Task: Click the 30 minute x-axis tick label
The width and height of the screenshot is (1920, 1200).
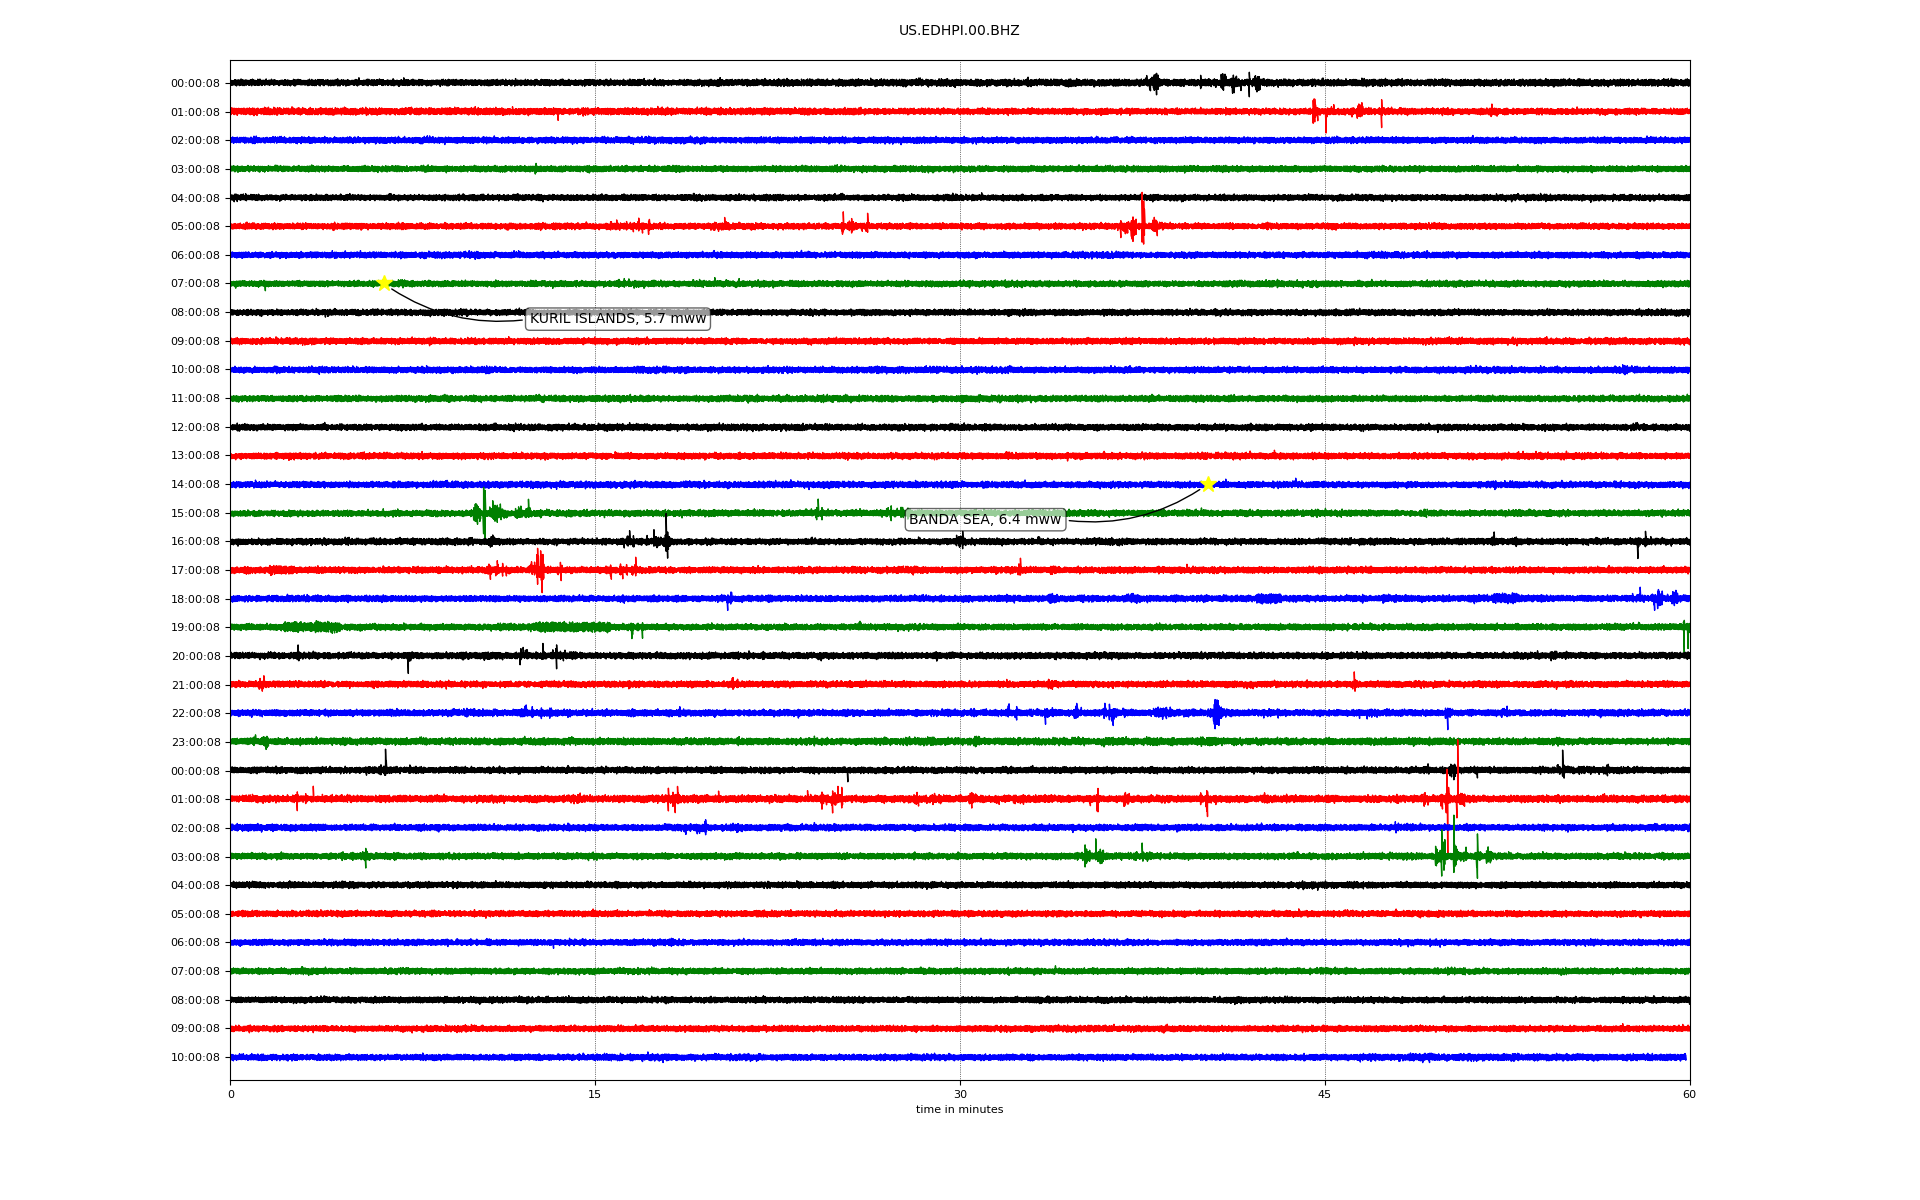Action: point(960,1094)
